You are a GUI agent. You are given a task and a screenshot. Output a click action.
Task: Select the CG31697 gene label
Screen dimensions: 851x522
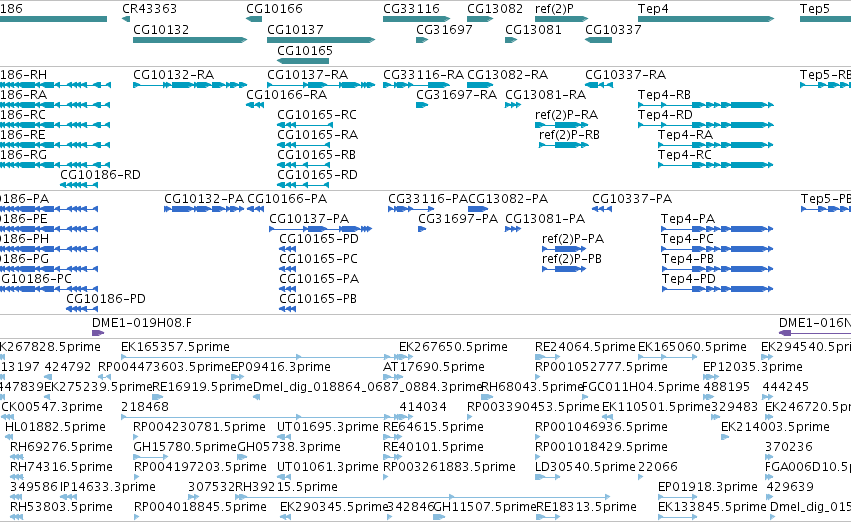(x=444, y=29)
